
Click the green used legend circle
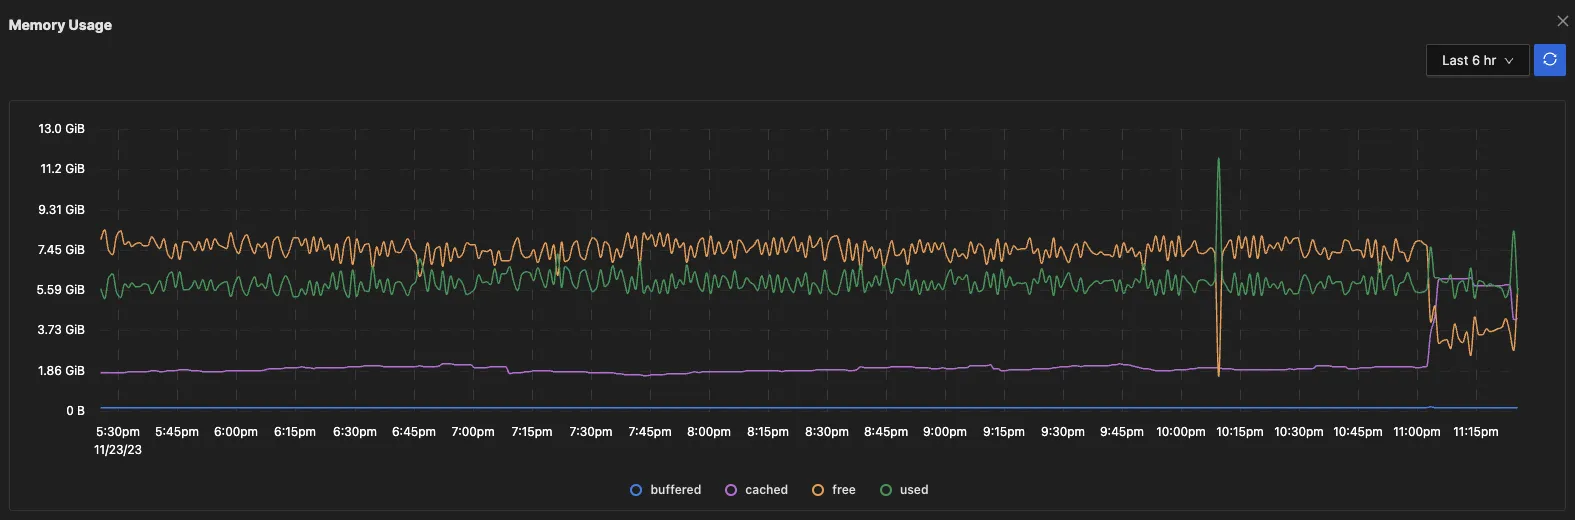886,490
